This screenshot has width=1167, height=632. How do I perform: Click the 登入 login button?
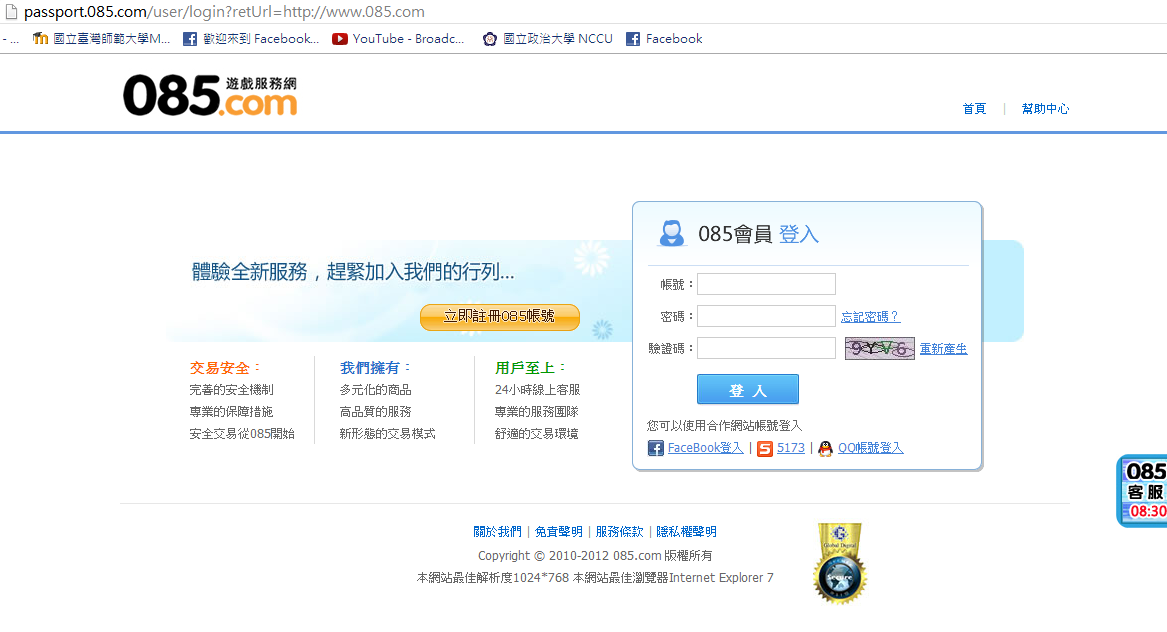coord(747,389)
